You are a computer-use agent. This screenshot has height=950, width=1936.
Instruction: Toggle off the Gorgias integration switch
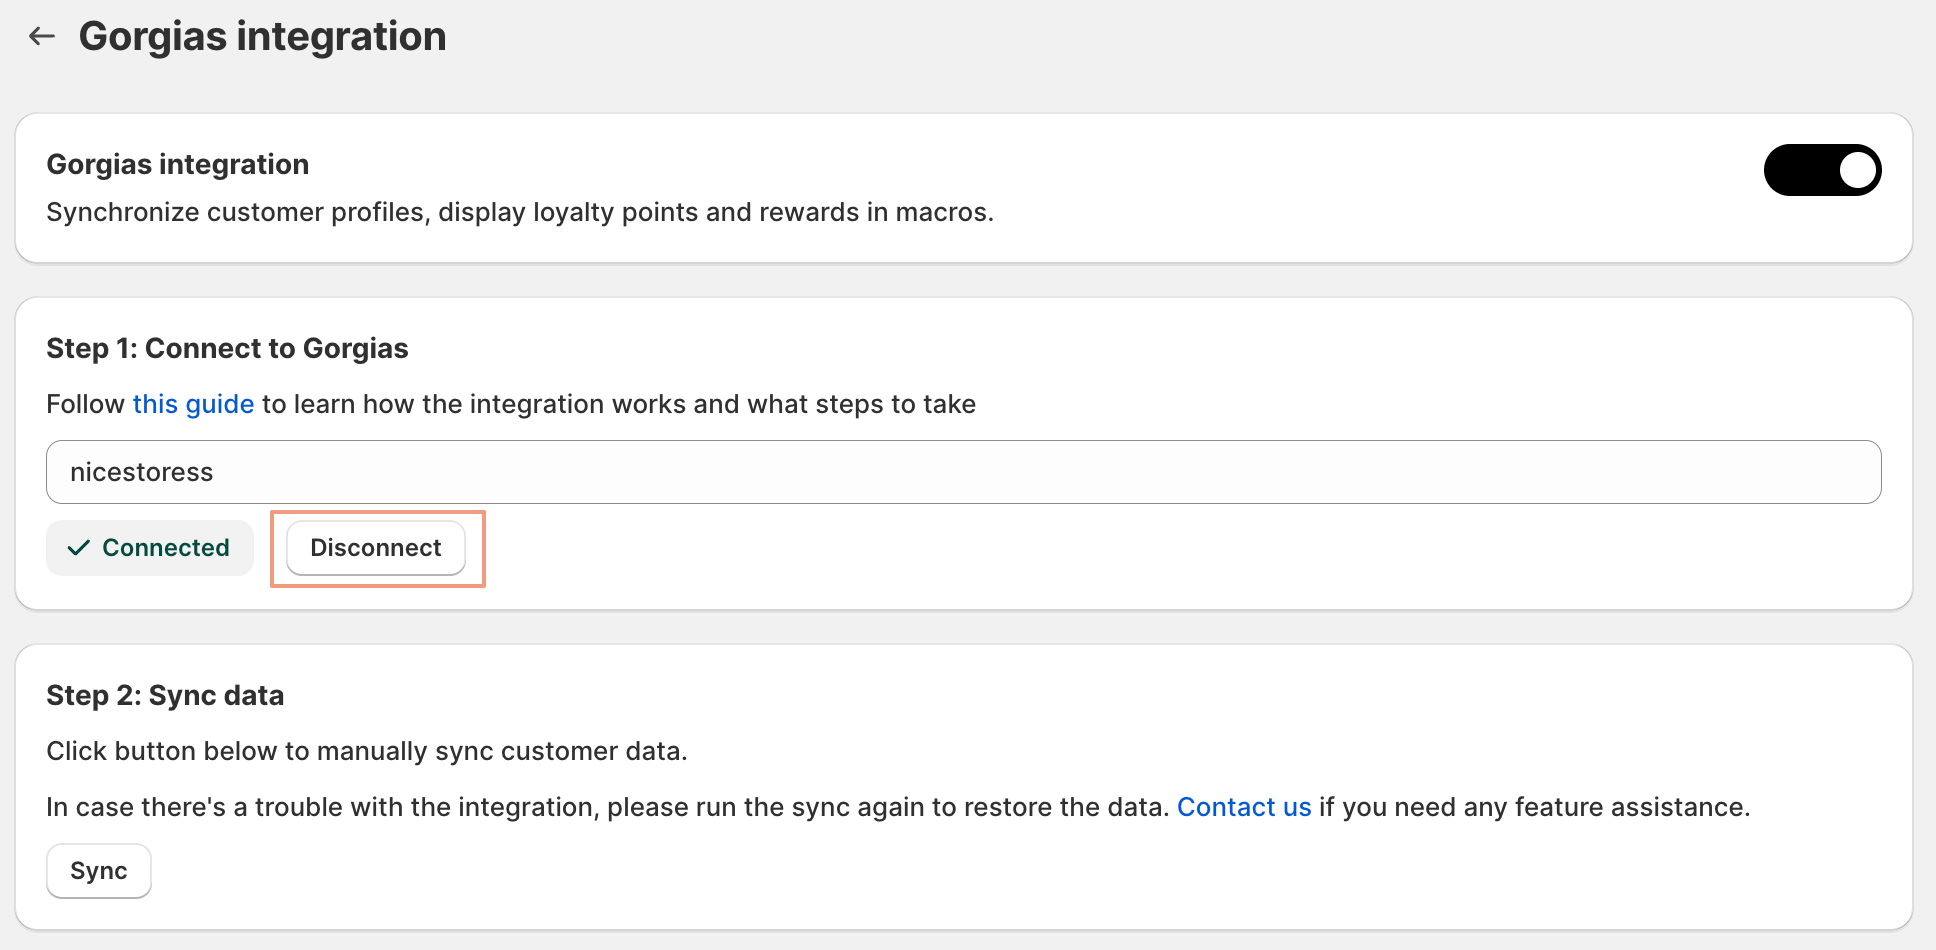point(1822,170)
